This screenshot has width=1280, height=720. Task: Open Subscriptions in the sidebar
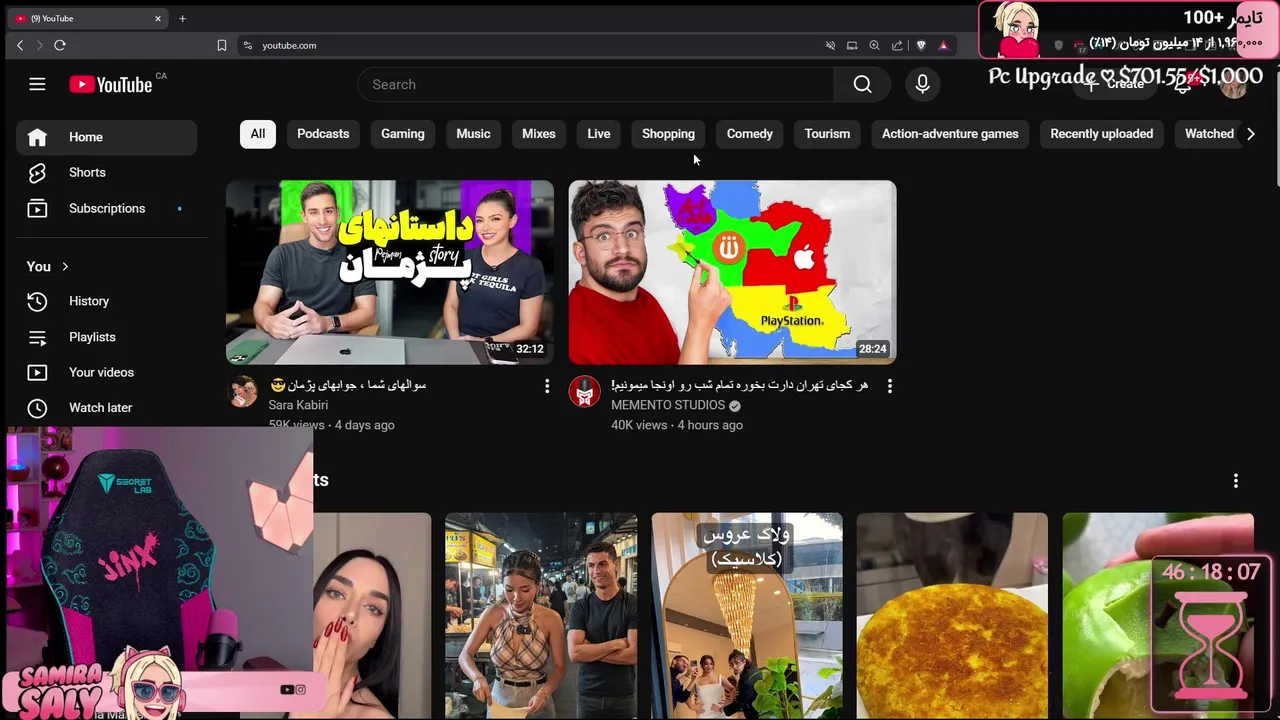click(x=106, y=208)
